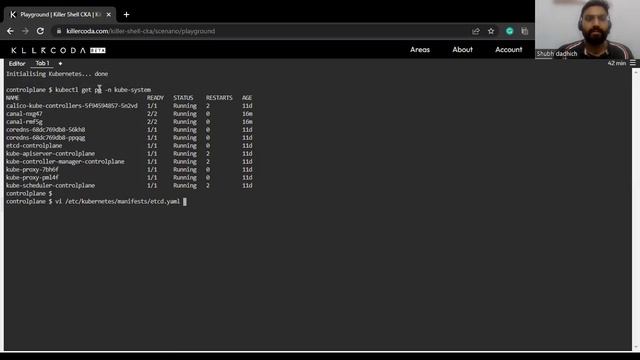This screenshot has width=640, height=360.
Task: Click the STATUS column header
Action: point(183,98)
